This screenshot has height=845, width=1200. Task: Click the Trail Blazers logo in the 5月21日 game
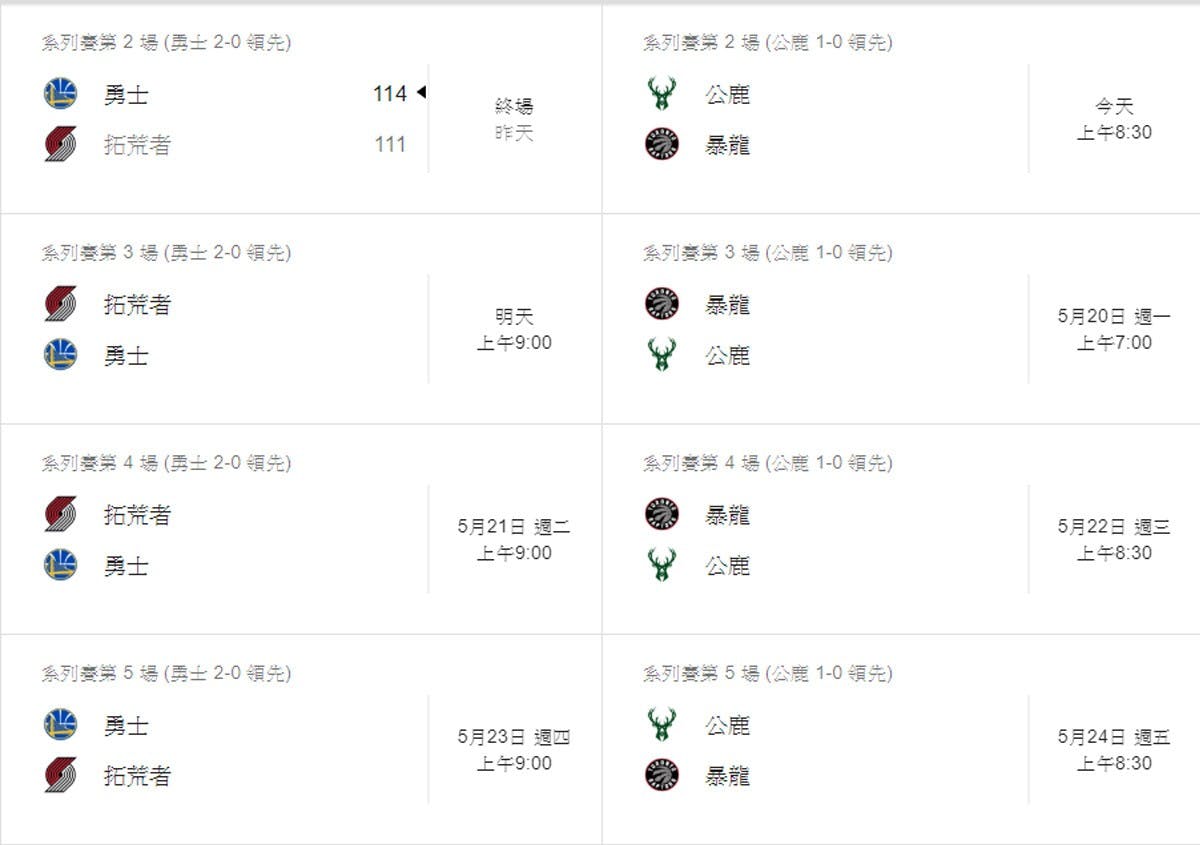tap(60, 514)
